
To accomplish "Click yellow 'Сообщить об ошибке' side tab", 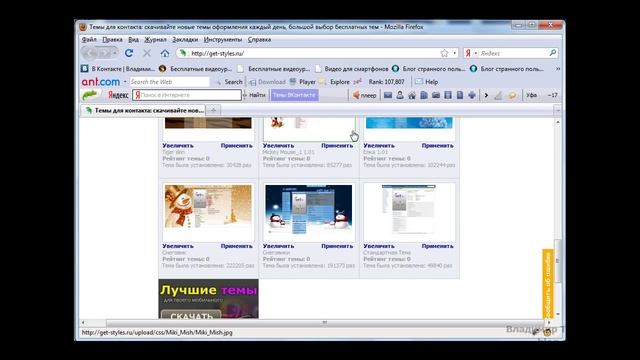I will coord(548,283).
